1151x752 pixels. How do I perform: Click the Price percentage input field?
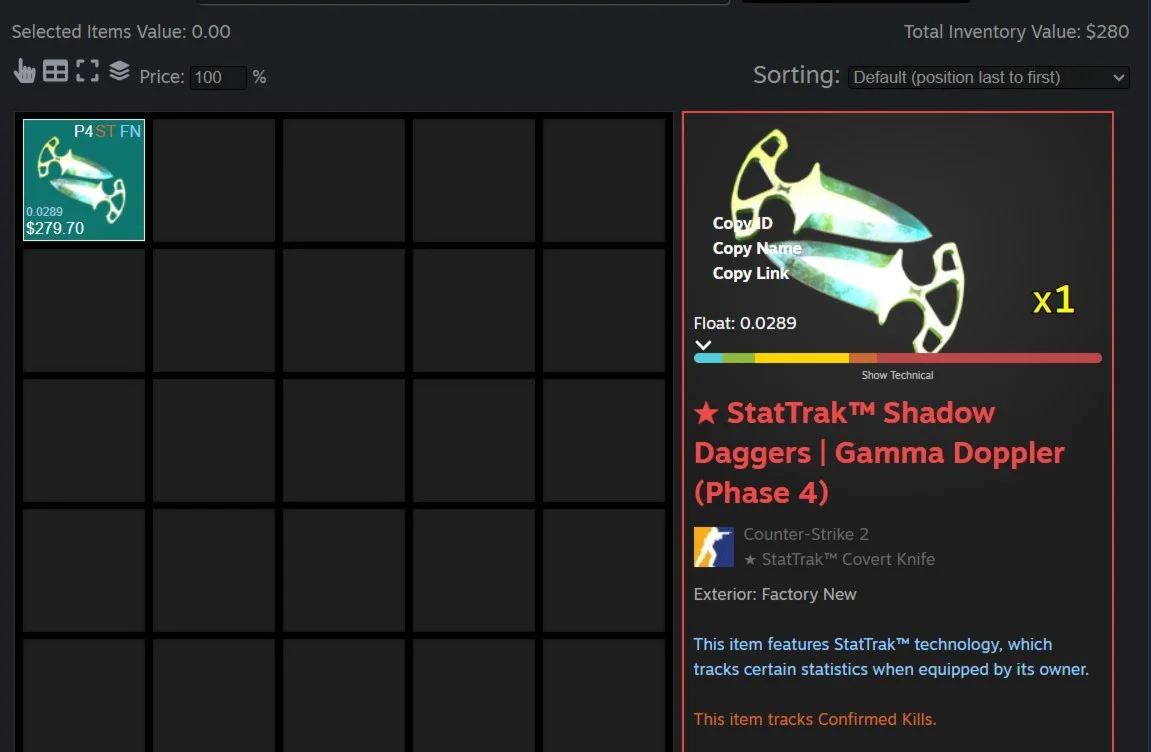pos(218,77)
